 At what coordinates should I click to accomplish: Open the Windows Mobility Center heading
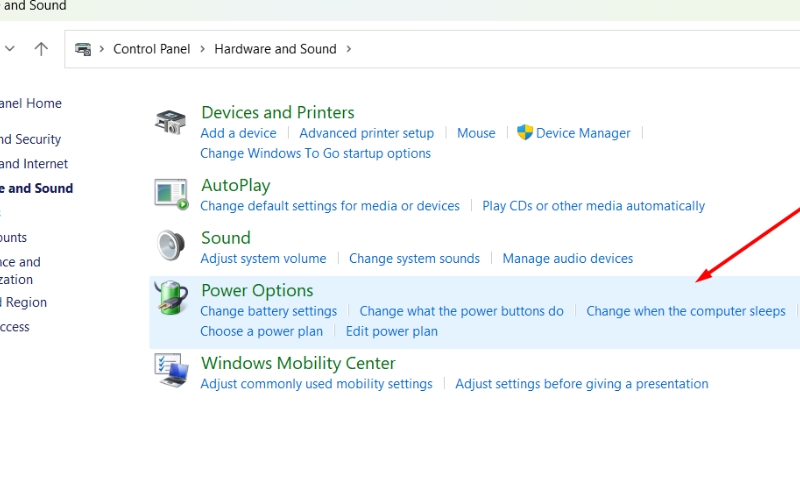(298, 363)
